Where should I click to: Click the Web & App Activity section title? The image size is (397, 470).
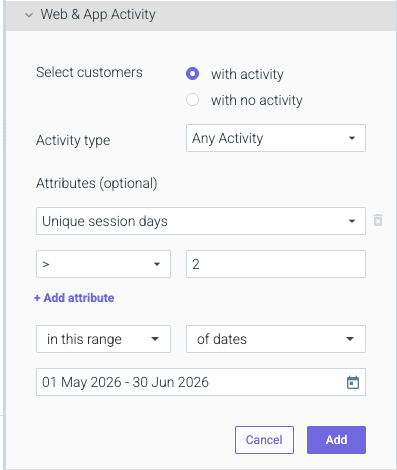98,15
